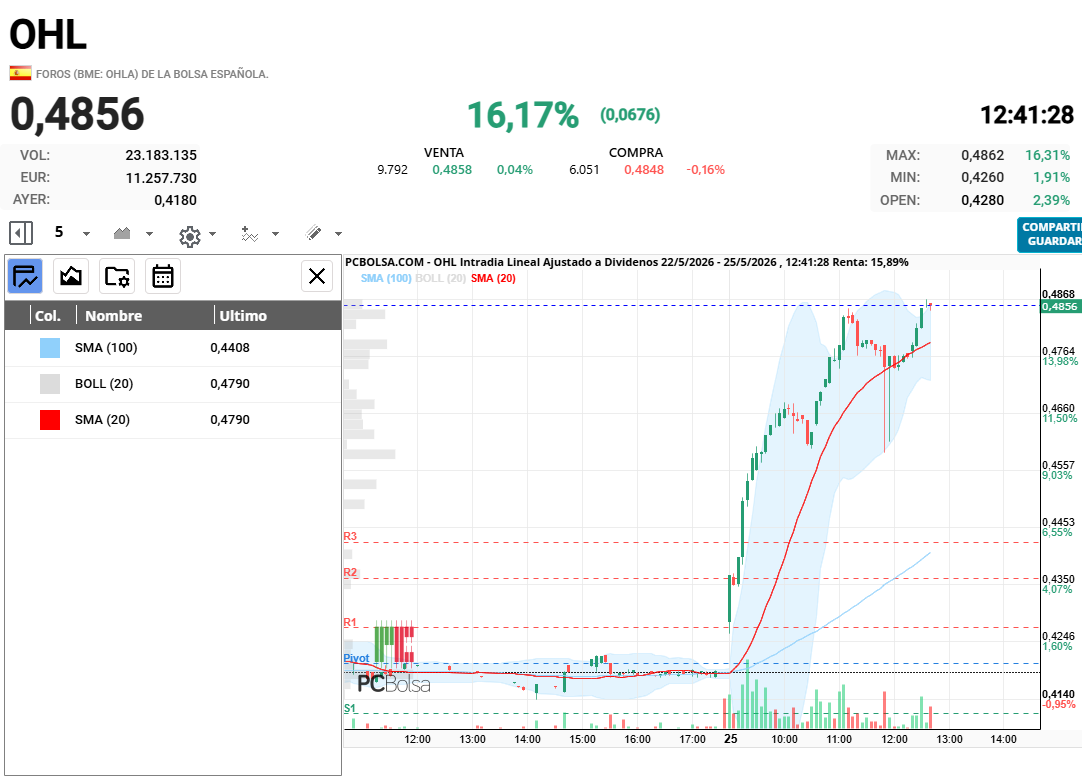Click the EUR value 11.257.730
This screenshot has width=1082, height=776.
click(x=161, y=178)
